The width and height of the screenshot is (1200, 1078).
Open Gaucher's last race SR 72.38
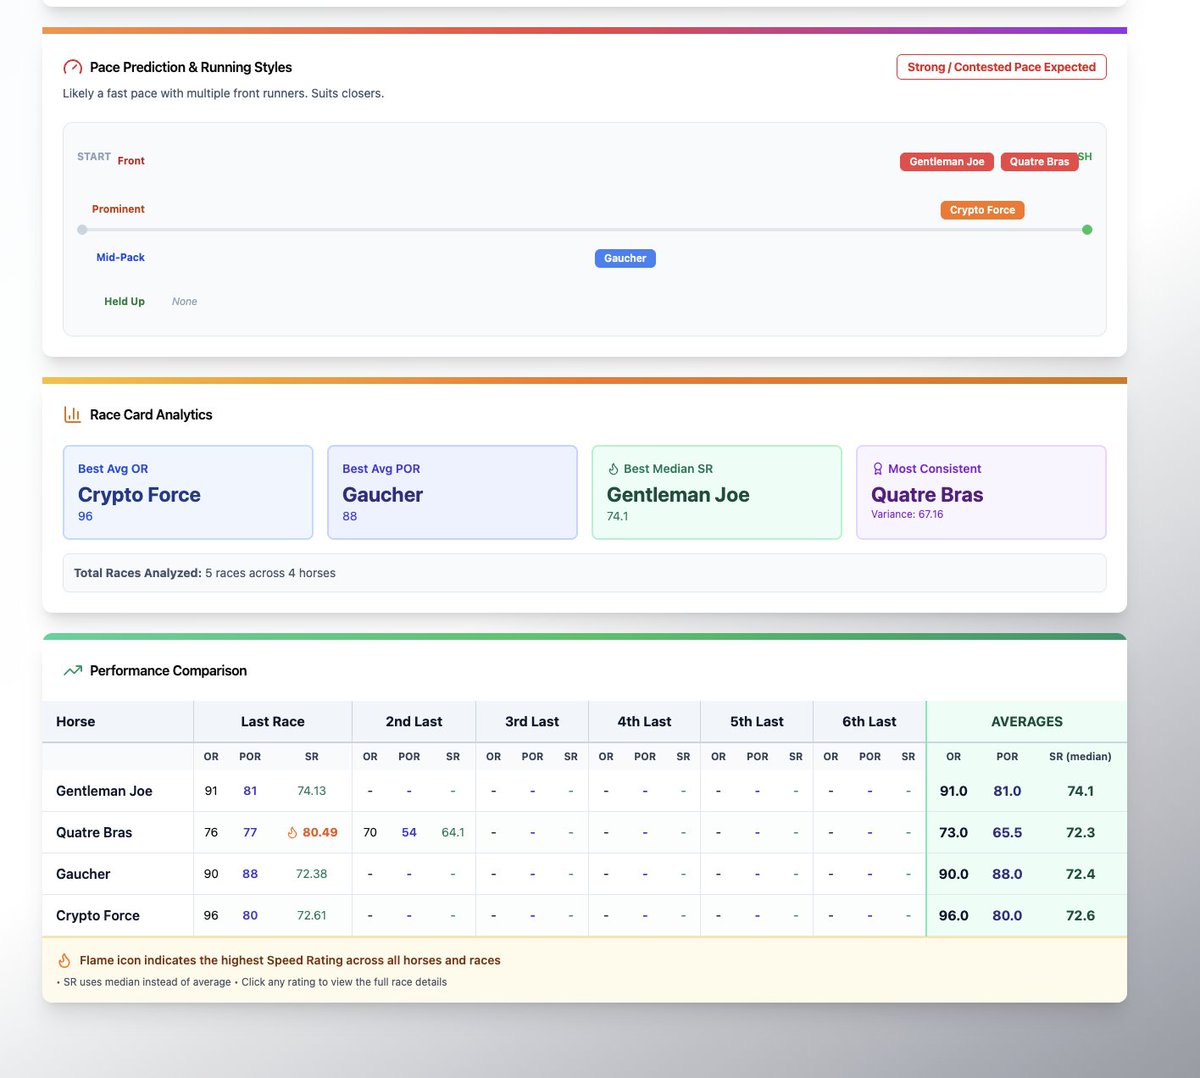tap(312, 874)
